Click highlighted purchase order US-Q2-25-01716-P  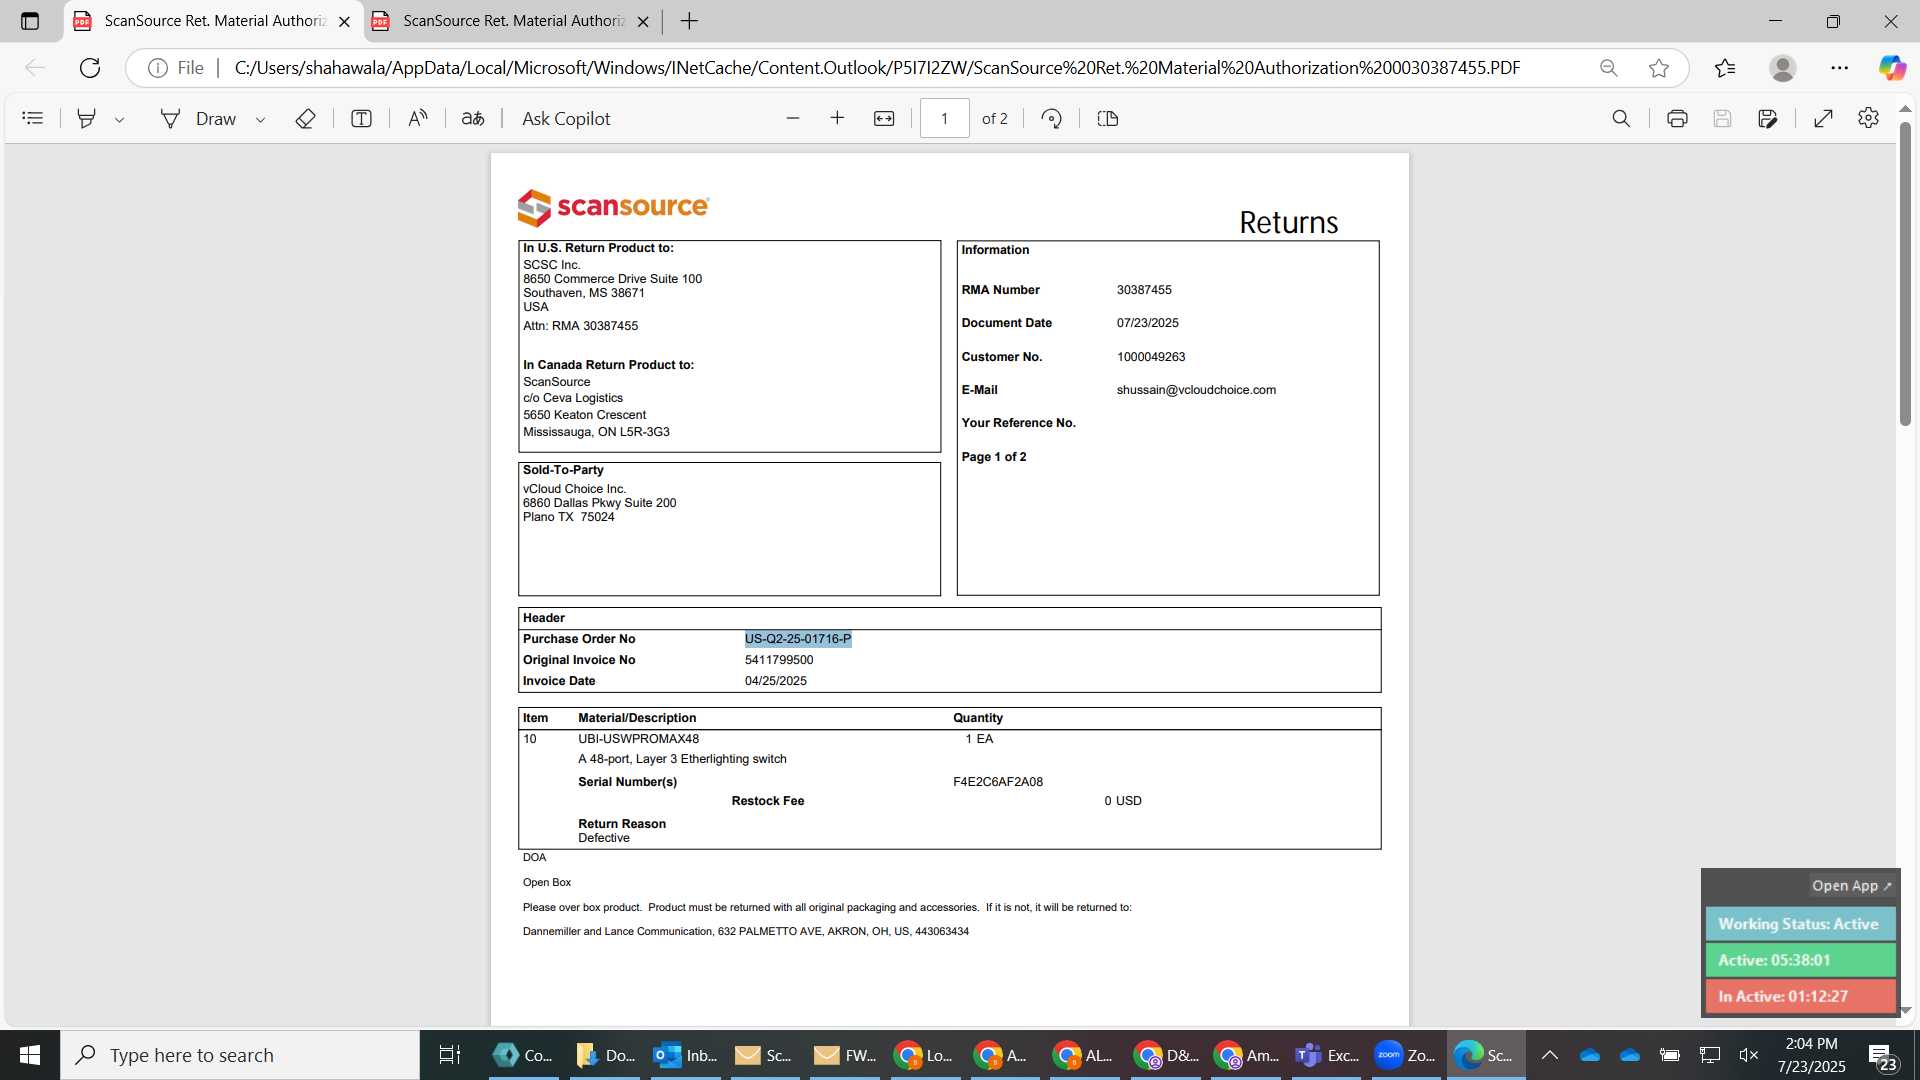tap(798, 639)
